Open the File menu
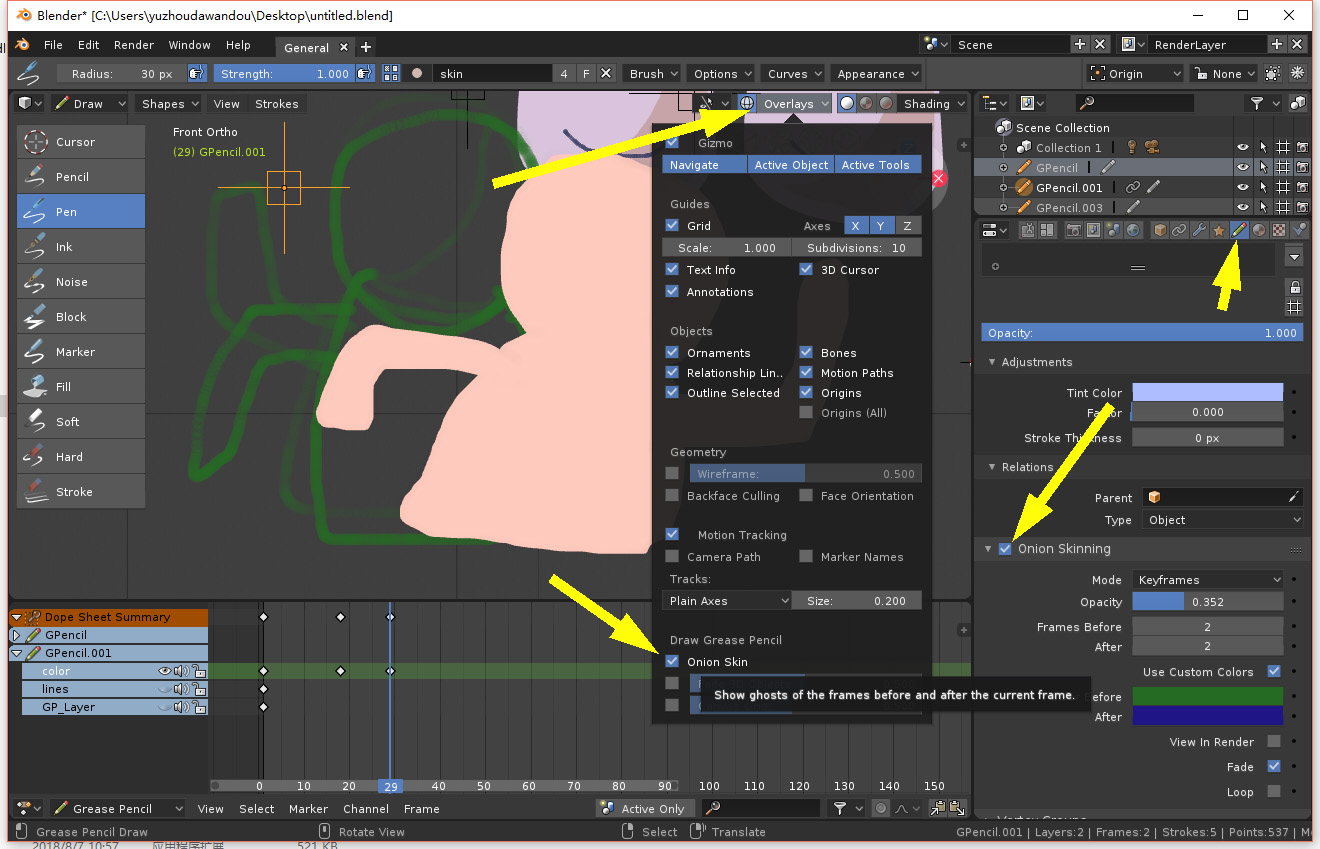 click(x=53, y=45)
